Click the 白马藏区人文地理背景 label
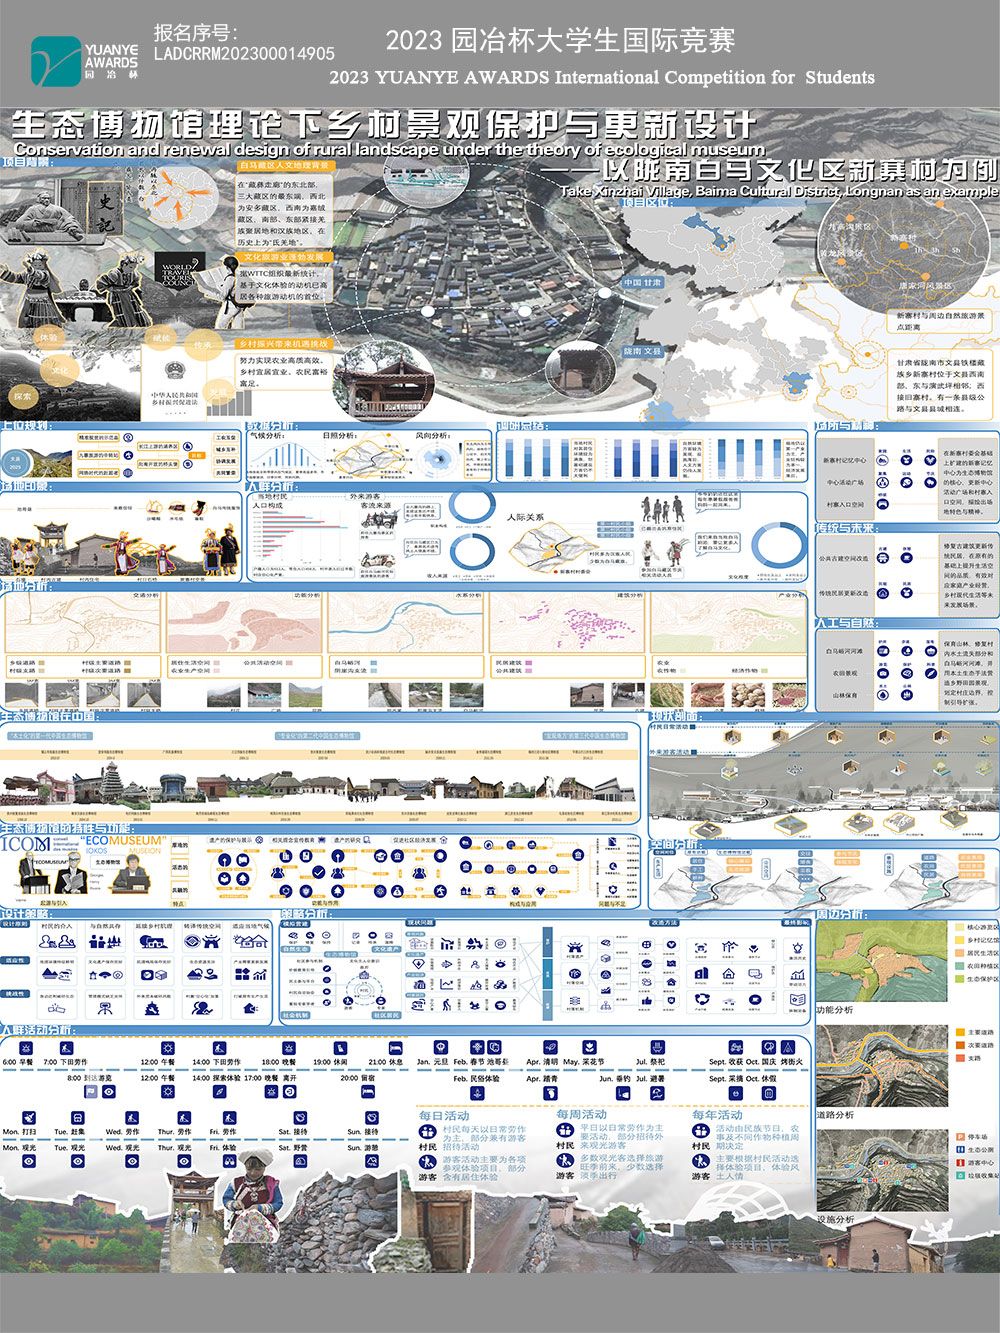The width and height of the screenshot is (1000, 1333). 283,165
